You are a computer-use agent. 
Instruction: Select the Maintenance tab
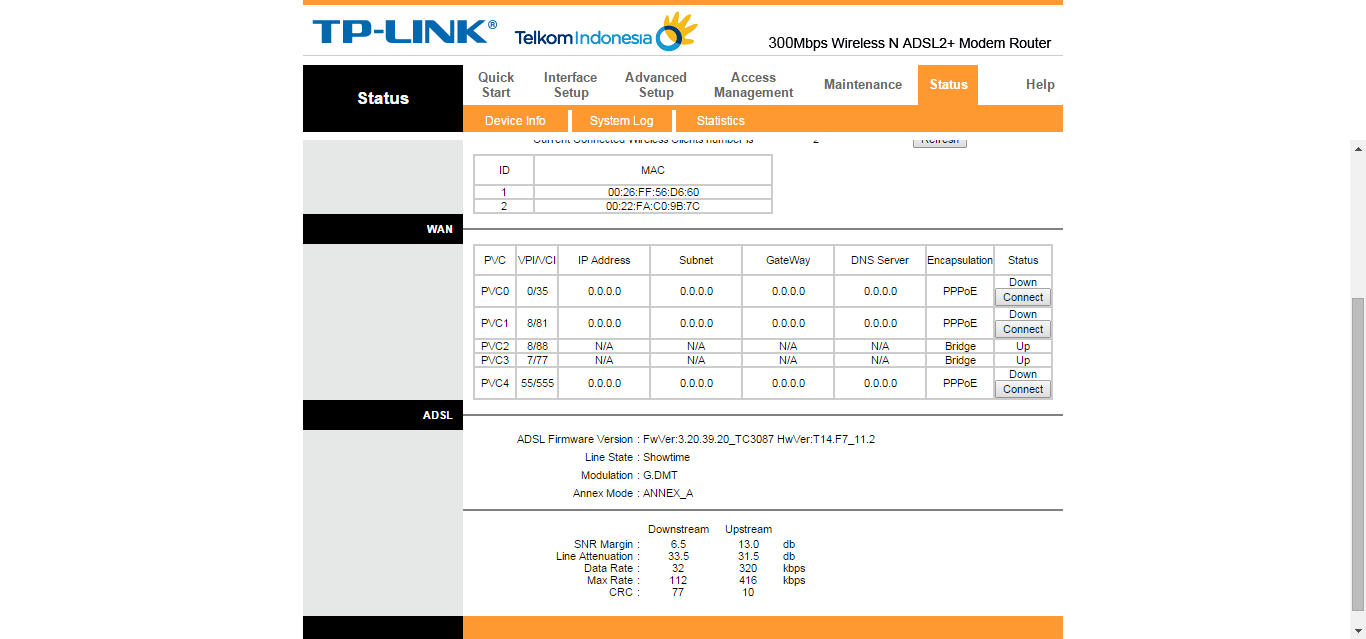coord(862,85)
